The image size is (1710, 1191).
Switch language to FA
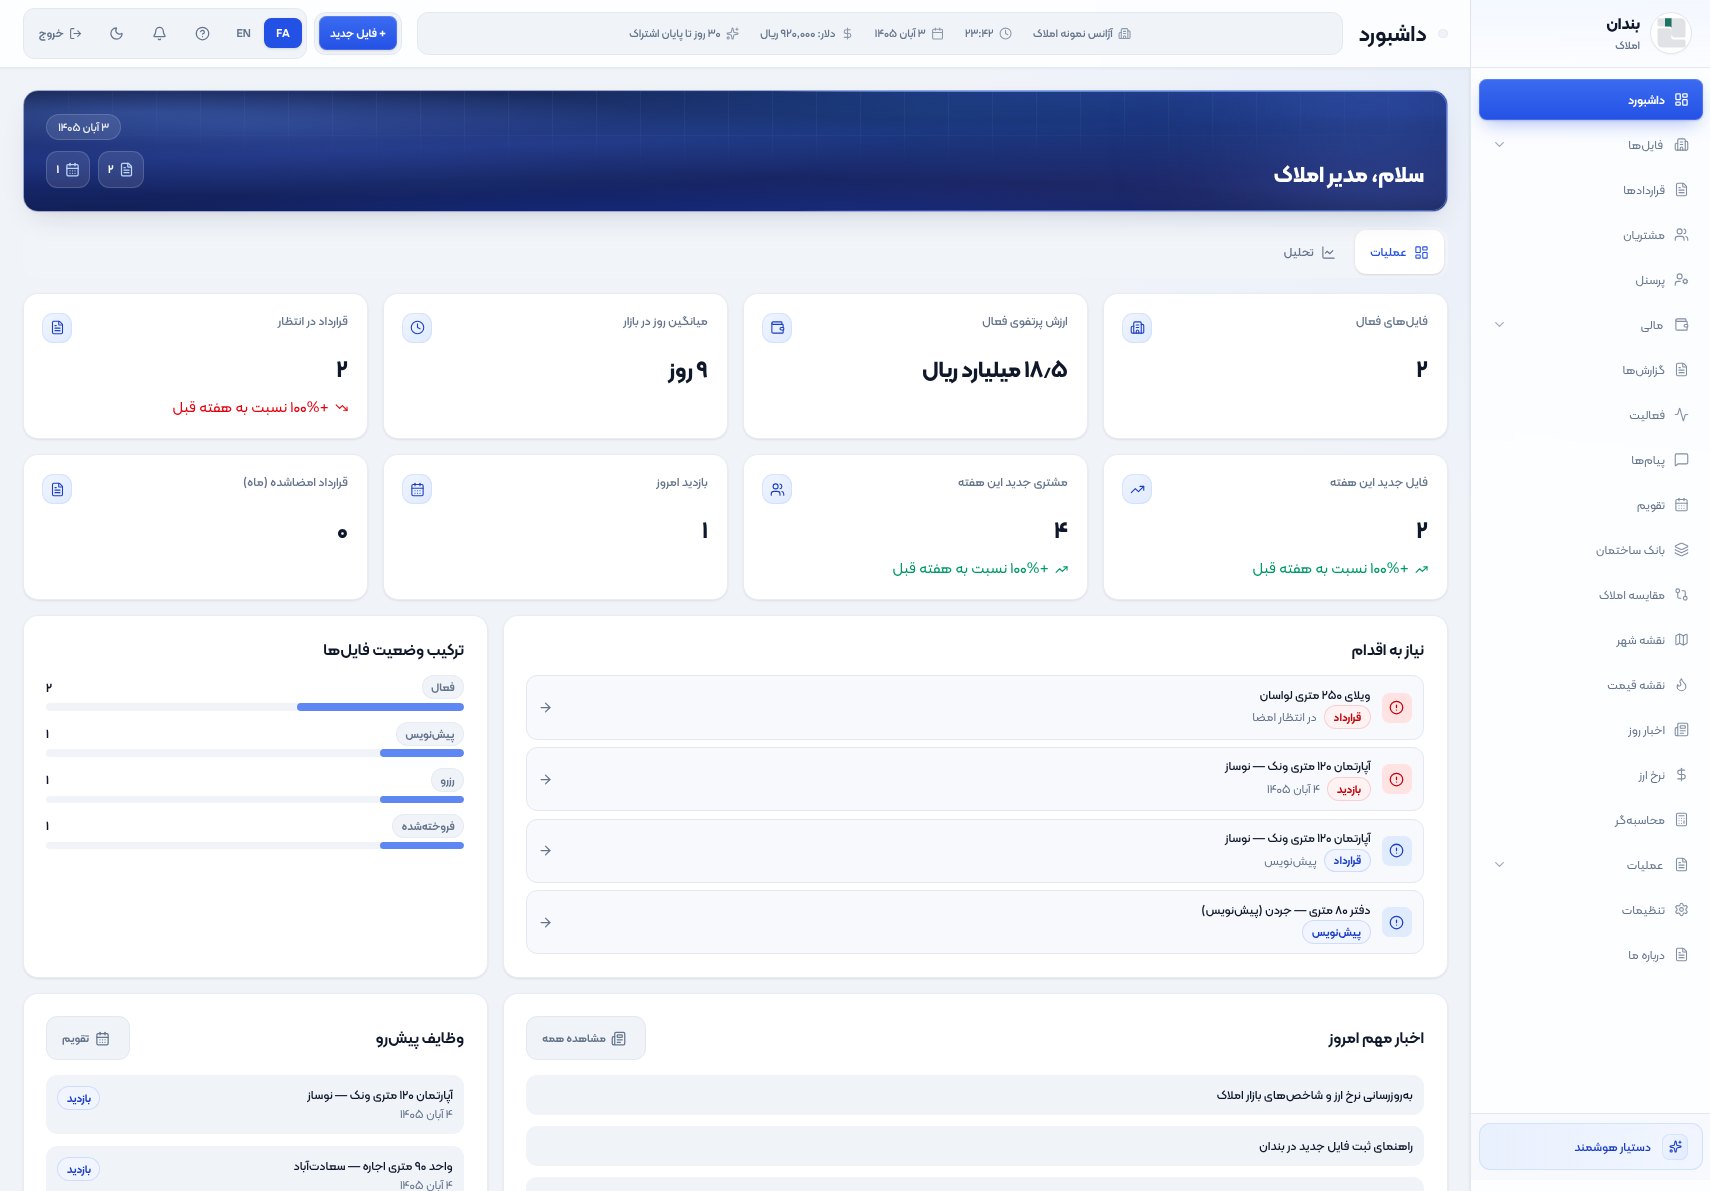click(x=283, y=33)
